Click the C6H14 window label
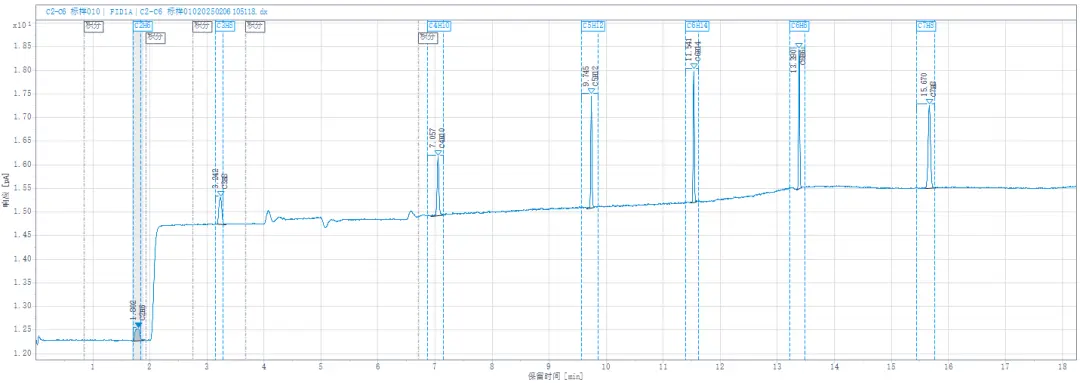The height and width of the screenshot is (383, 1080). coord(698,25)
